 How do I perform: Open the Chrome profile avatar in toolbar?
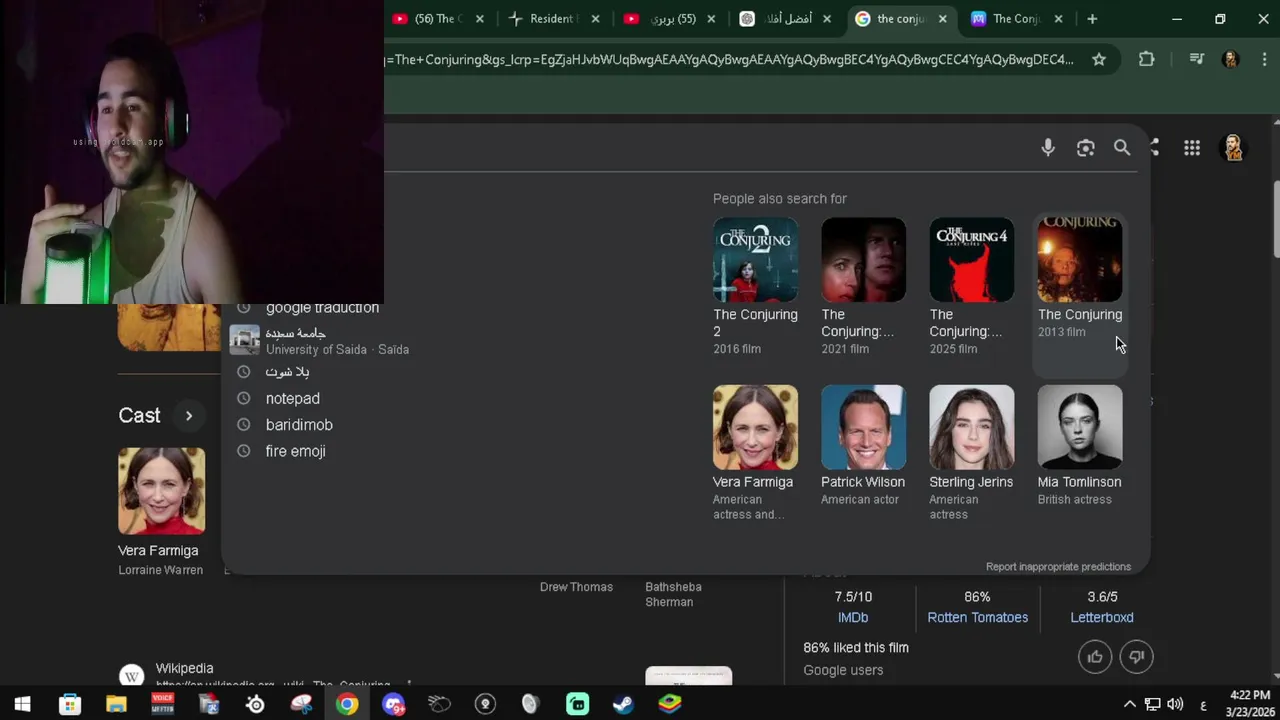pos(1231,59)
